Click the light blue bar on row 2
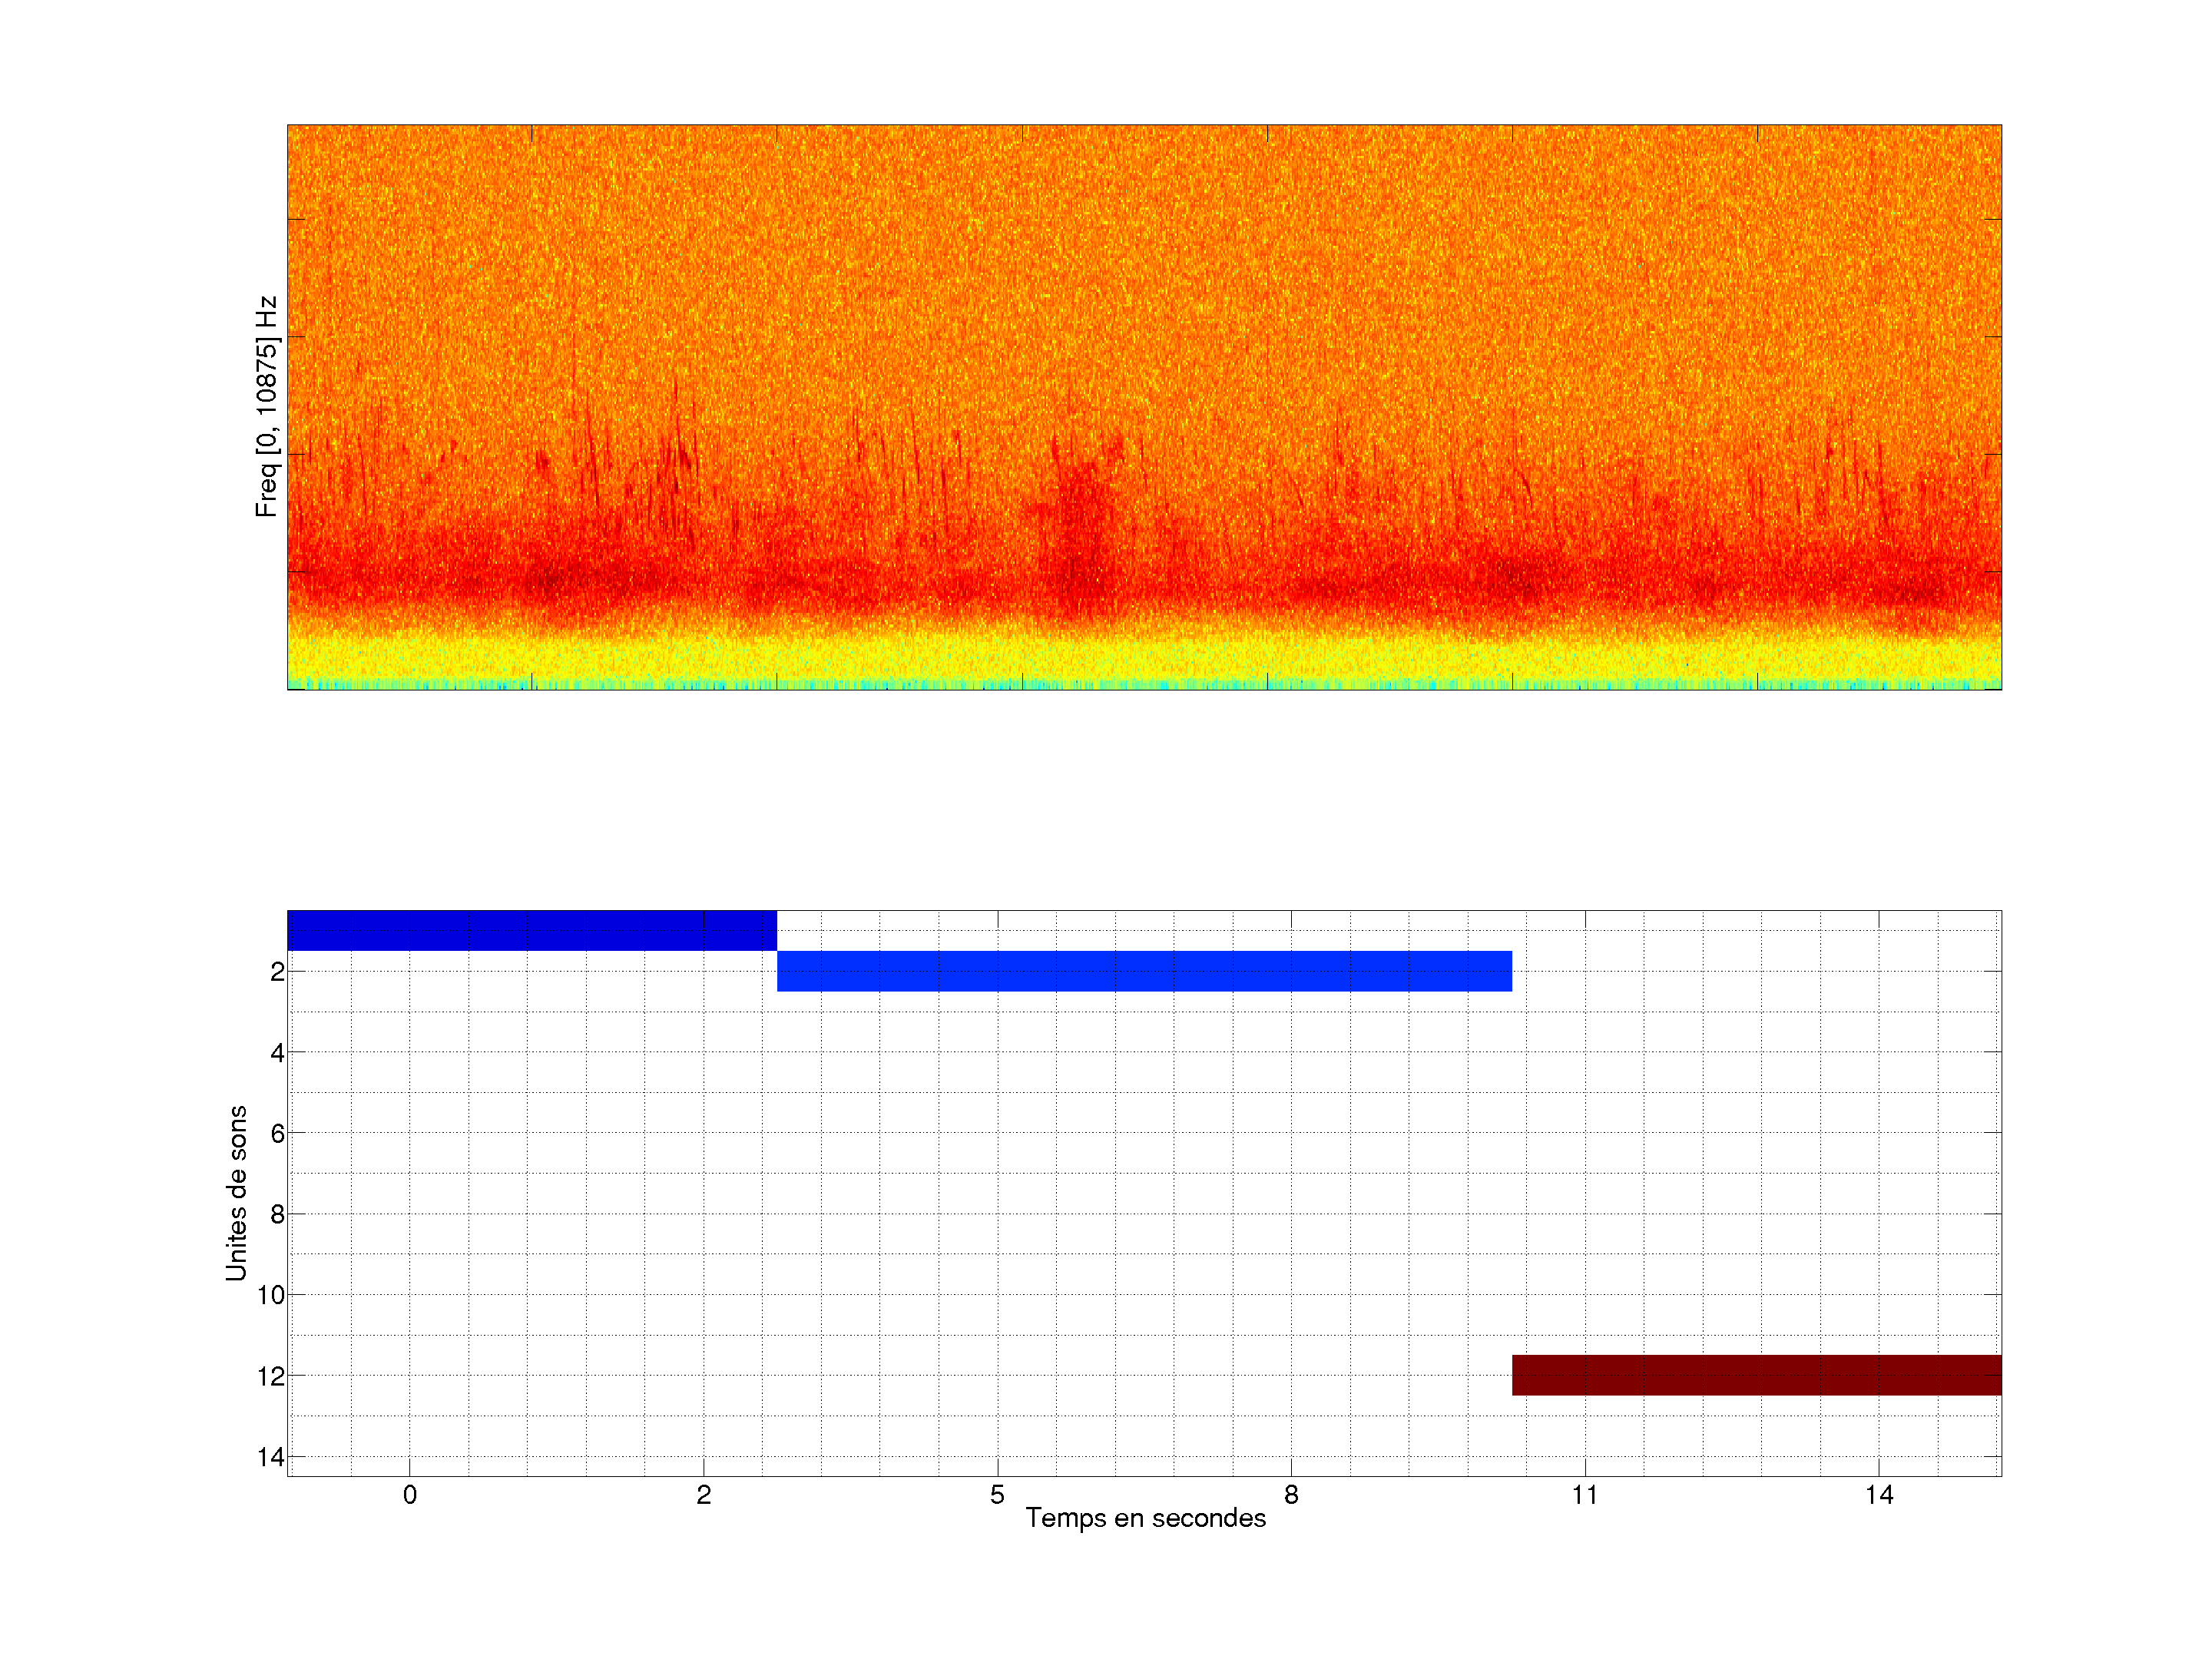 (1143, 971)
